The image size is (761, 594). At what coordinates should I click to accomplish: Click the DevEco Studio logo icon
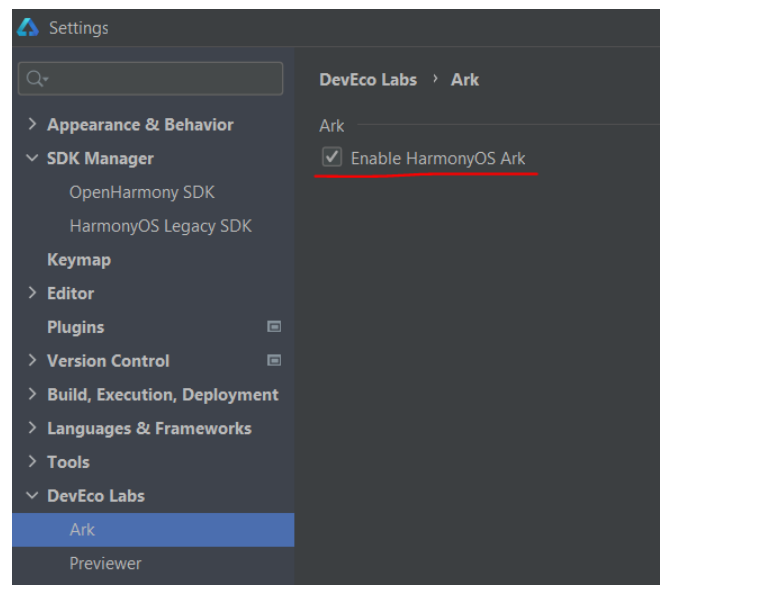pyautogui.click(x=28, y=27)
